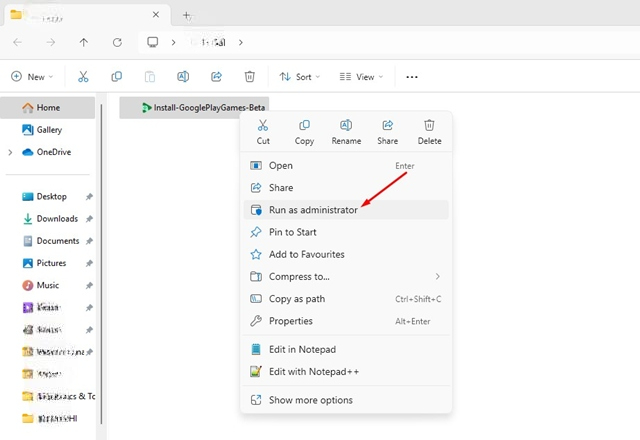
Task: Unpin Music via its pin icon
Action: click(x=89, y=285)
